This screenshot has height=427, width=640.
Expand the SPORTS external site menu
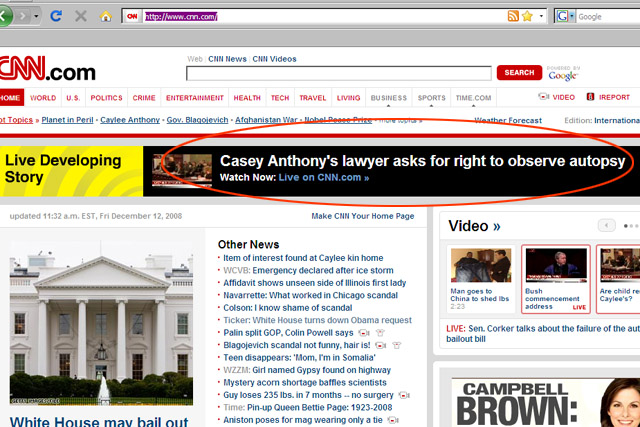point(431,98)
